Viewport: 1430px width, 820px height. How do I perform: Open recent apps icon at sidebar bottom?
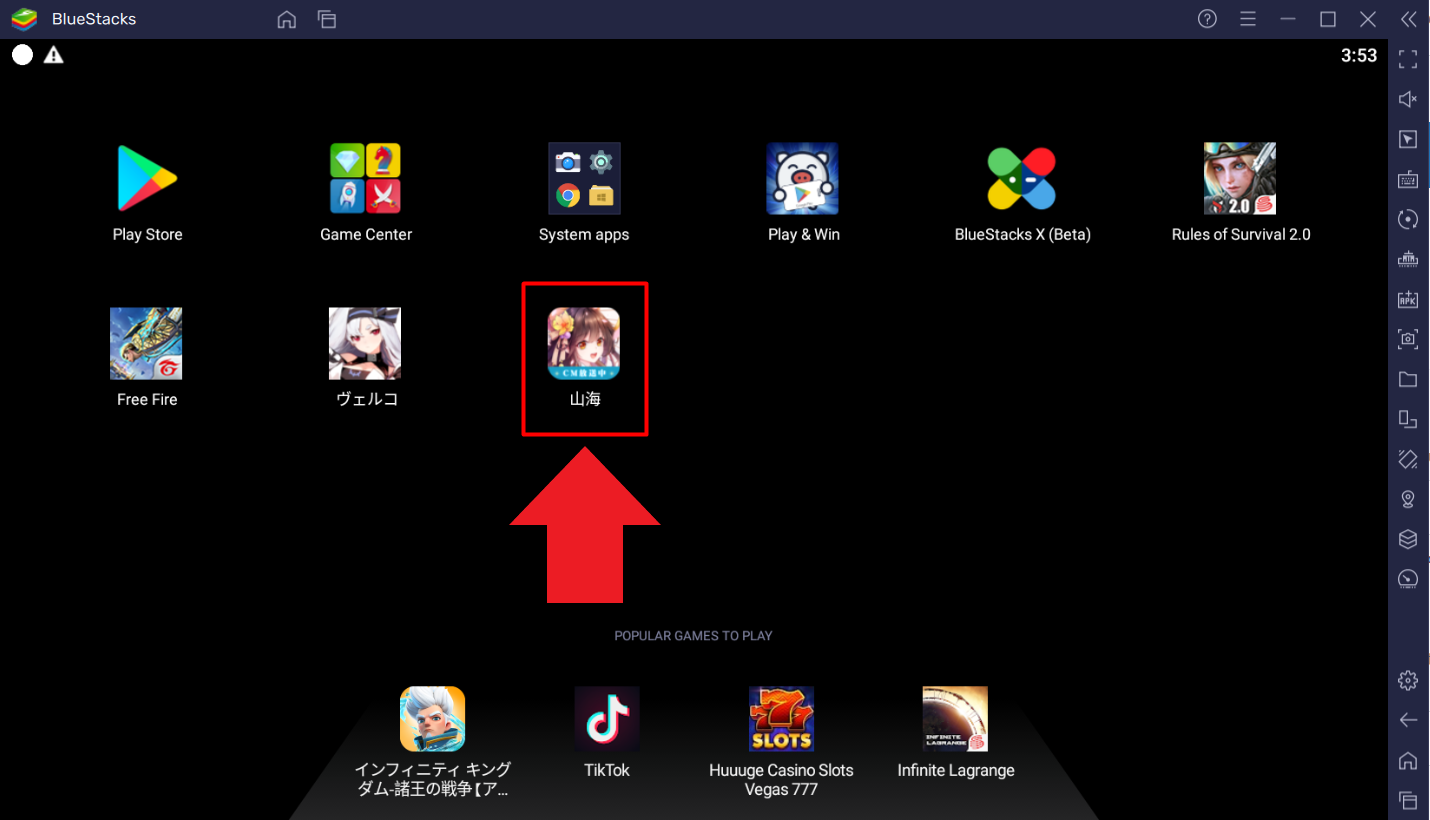coord(1408,800)
